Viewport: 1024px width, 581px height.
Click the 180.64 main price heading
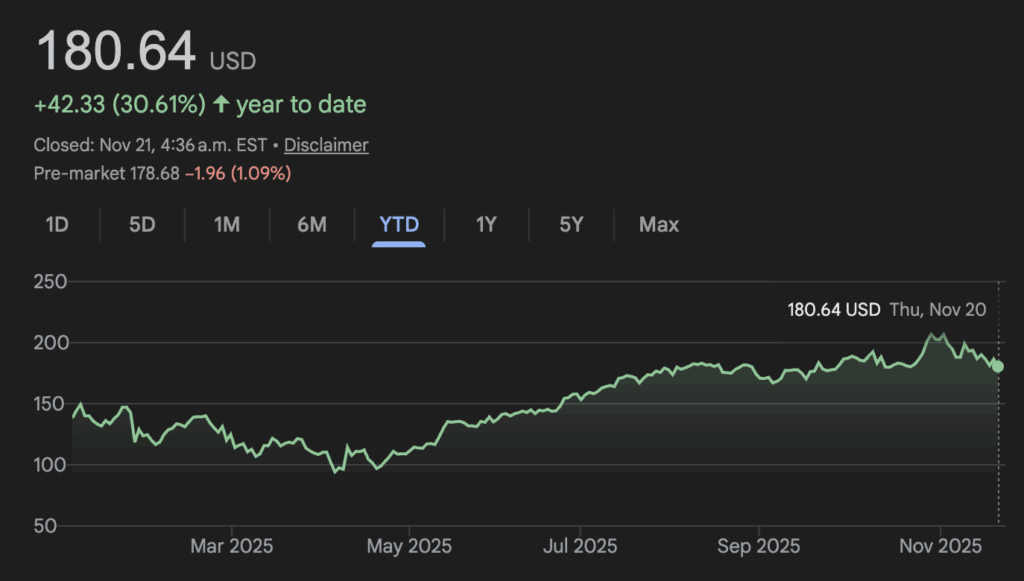[116, 52]
